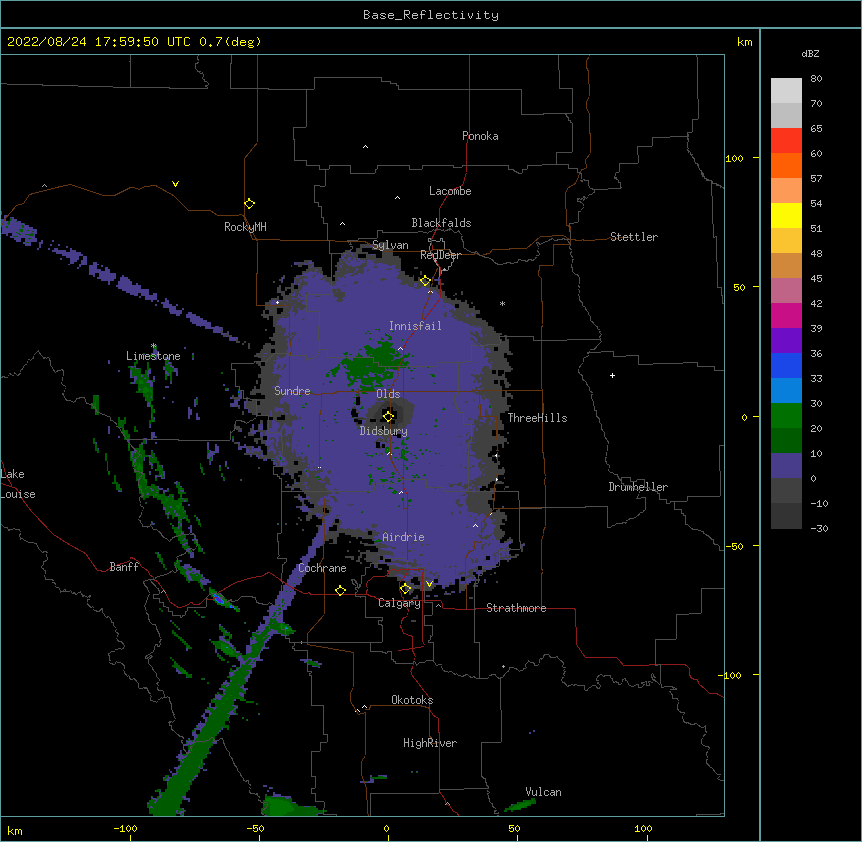Click the HighRiver city label
The height and width of the screenshot is (842, 862).
[430, 743]
